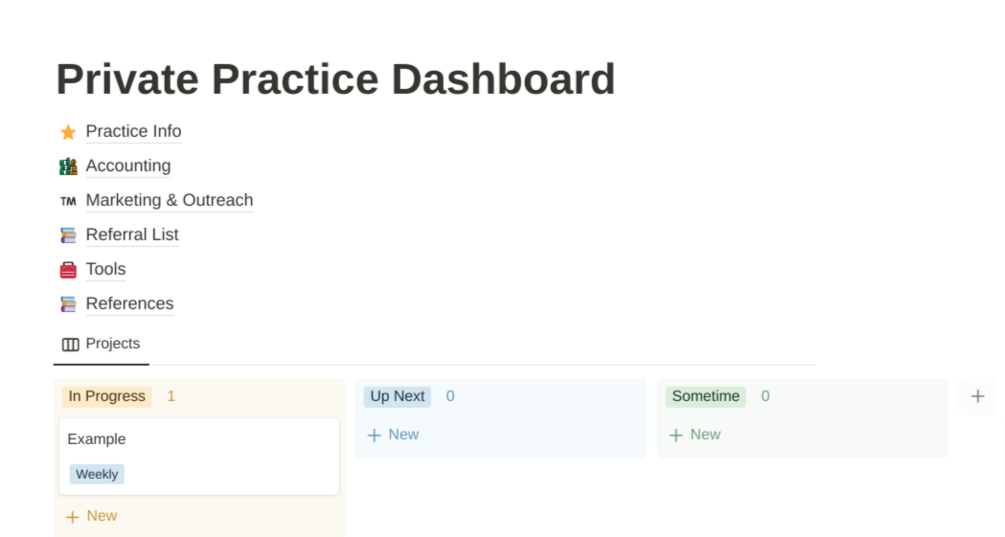Click the board icon on Projects tab
This screenshot has height=537, width=1005.
click(70, 344)
